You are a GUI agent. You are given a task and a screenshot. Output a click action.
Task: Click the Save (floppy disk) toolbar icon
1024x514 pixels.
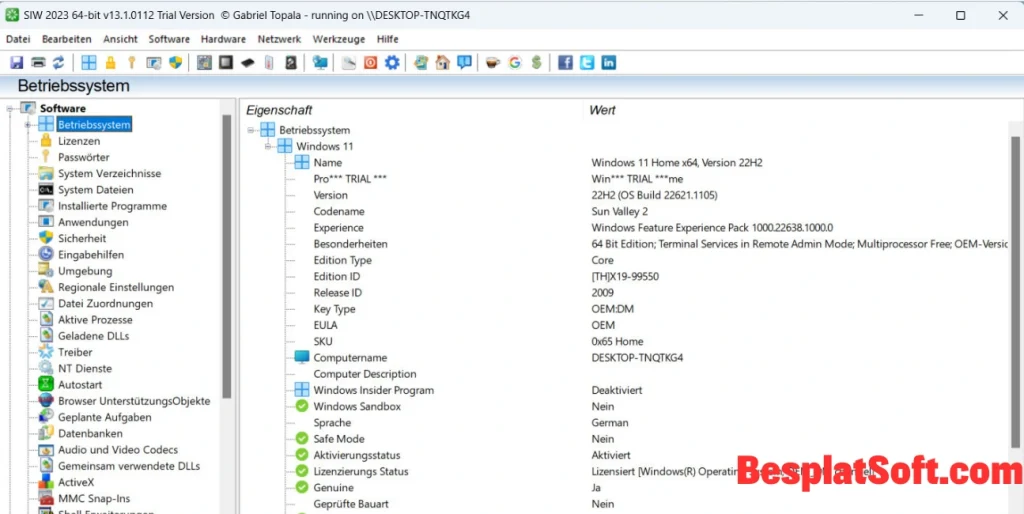(16, 62)
